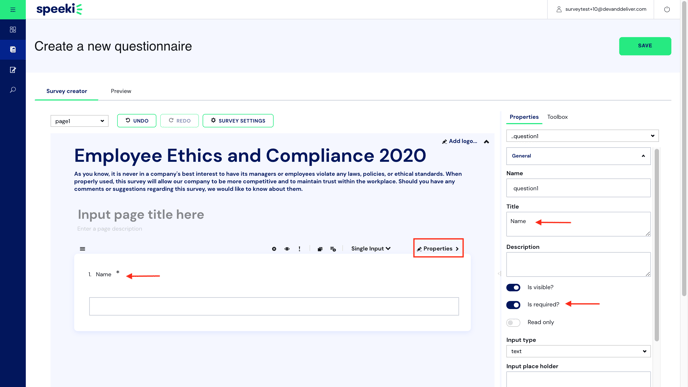Click the Description property text area
The image size is (688, 387).
(578, 264)
